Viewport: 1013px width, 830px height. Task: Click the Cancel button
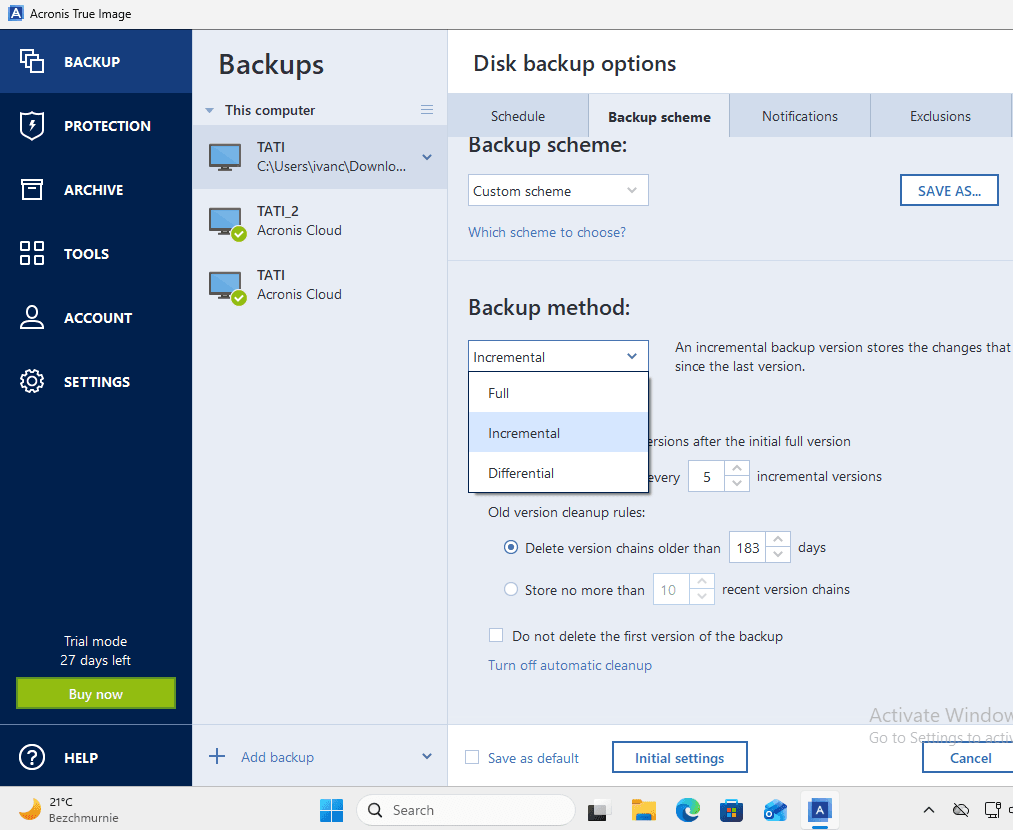coord(970,757)
